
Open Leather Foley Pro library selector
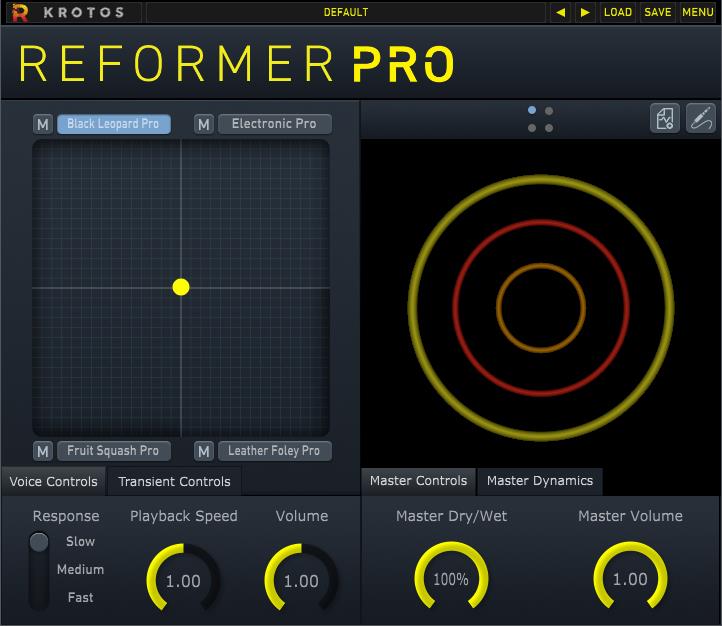[x=274, y=451]
